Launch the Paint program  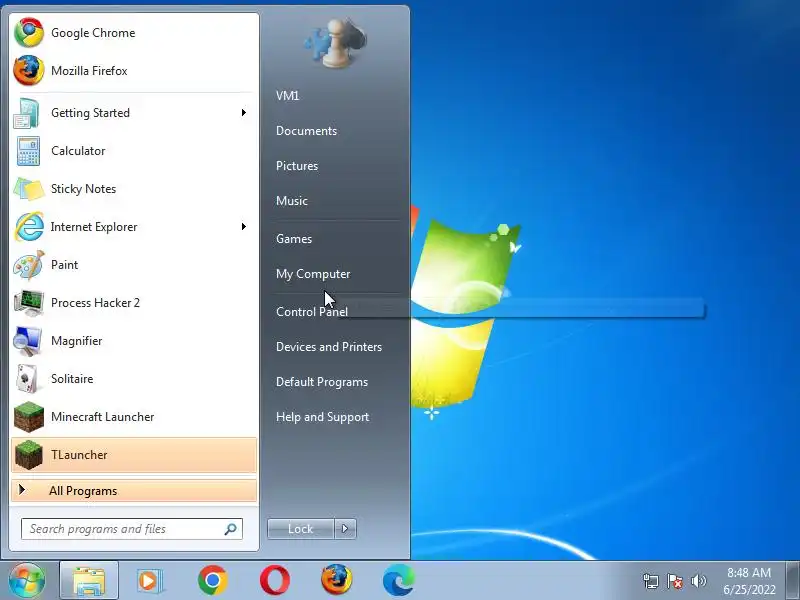click(x=134, y=265)
